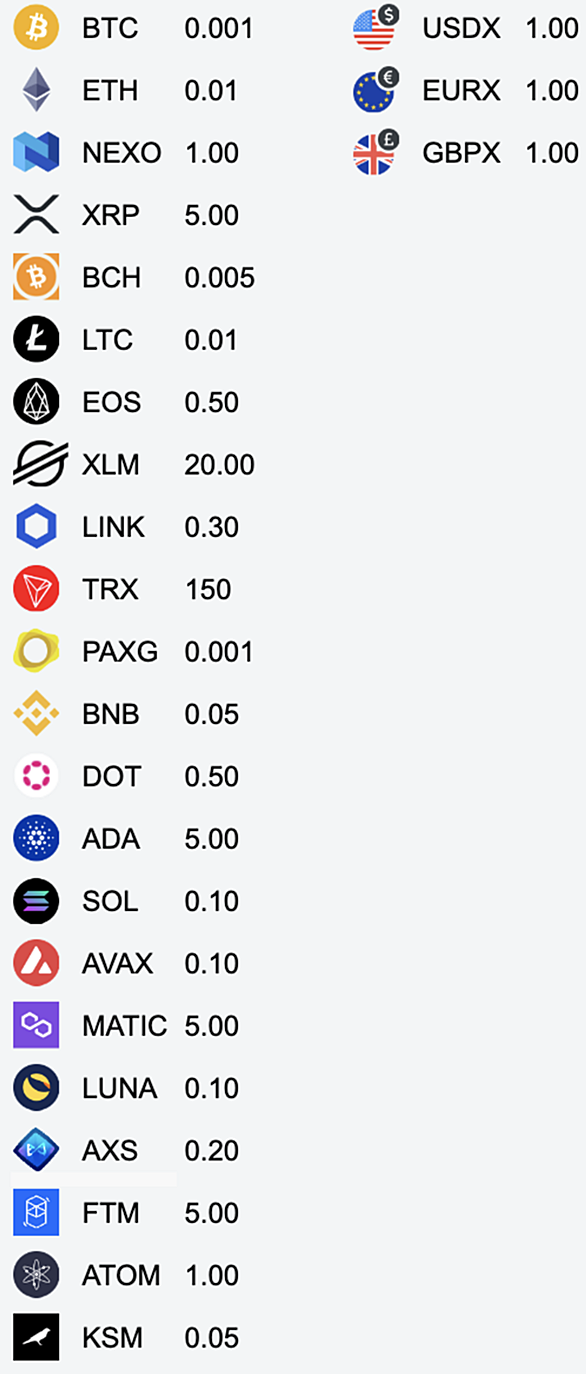This screenshot has height=1374, width=586.
Task: Select the red TRON TRX icon
Action: (36, 589)
